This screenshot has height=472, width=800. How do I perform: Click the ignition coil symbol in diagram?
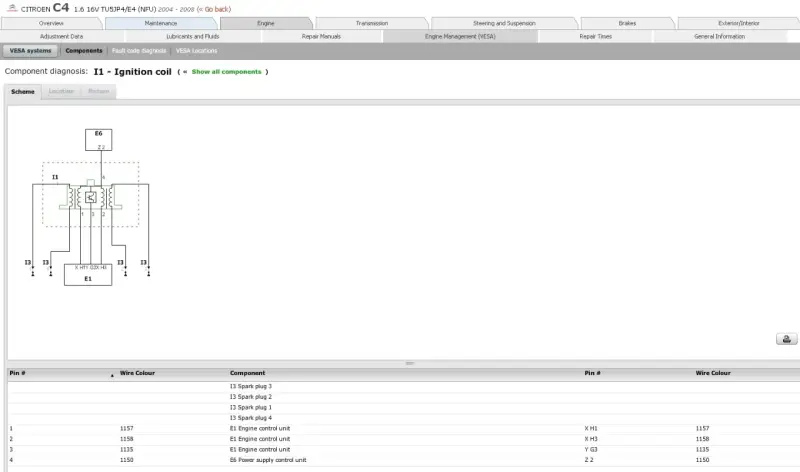pos(91,197)
